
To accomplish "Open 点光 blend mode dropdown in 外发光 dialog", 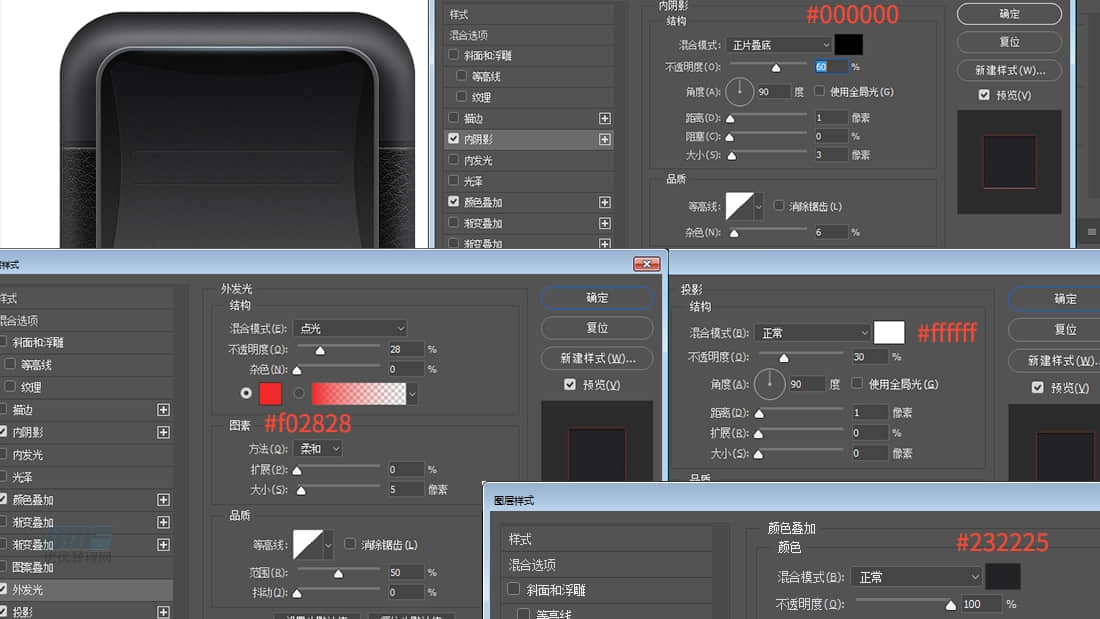I will (350, 328).
